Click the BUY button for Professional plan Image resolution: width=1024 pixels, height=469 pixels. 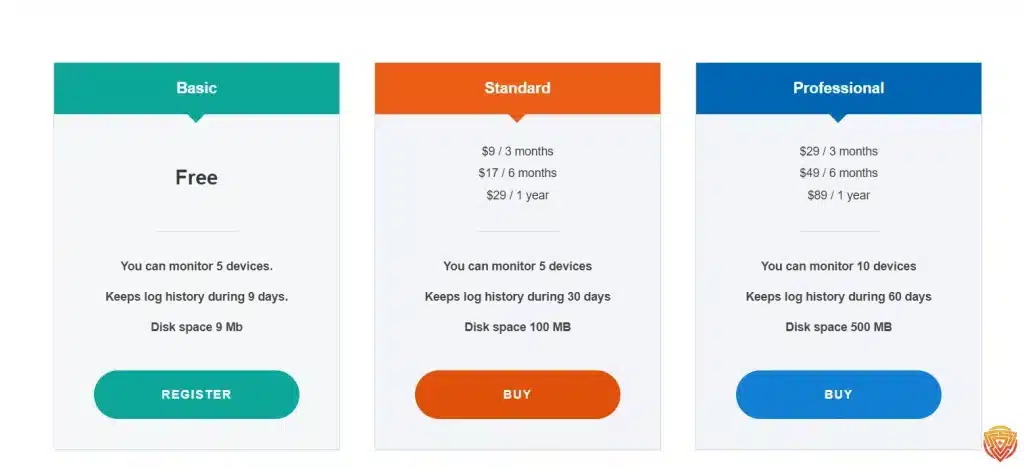(x=839, y=395)
